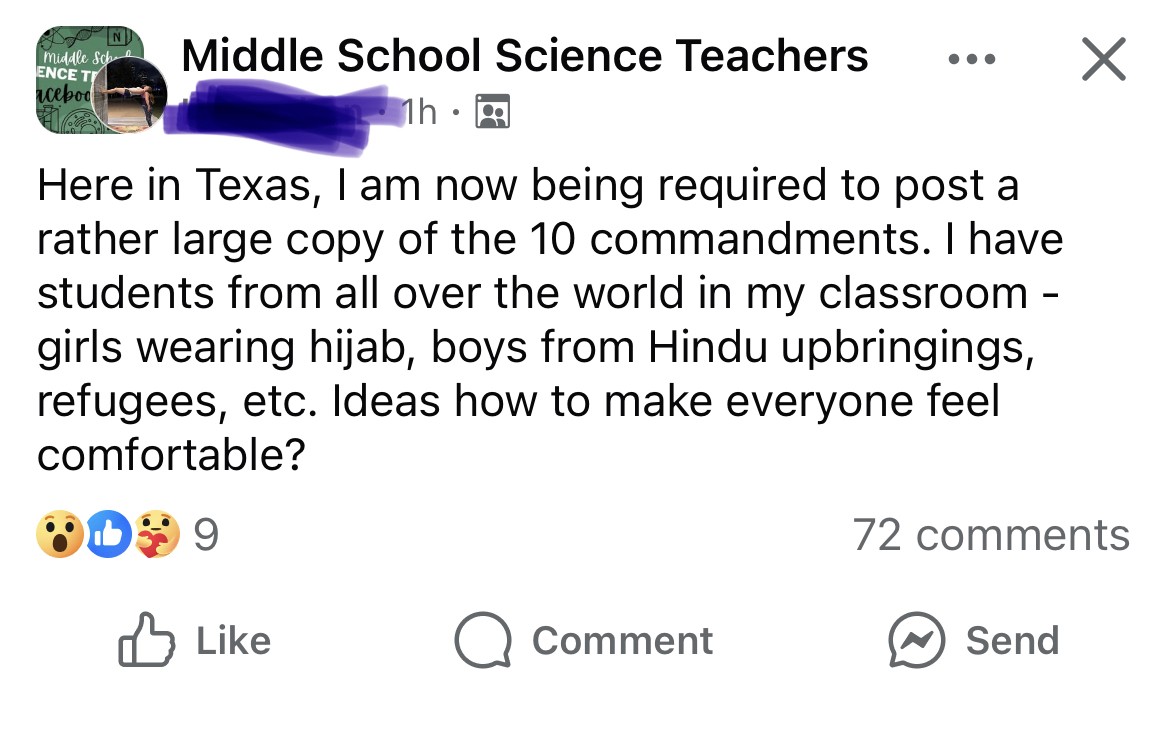Open the post options three-dot menu
The image size is (1170, 731).
(x=972, y=58)
